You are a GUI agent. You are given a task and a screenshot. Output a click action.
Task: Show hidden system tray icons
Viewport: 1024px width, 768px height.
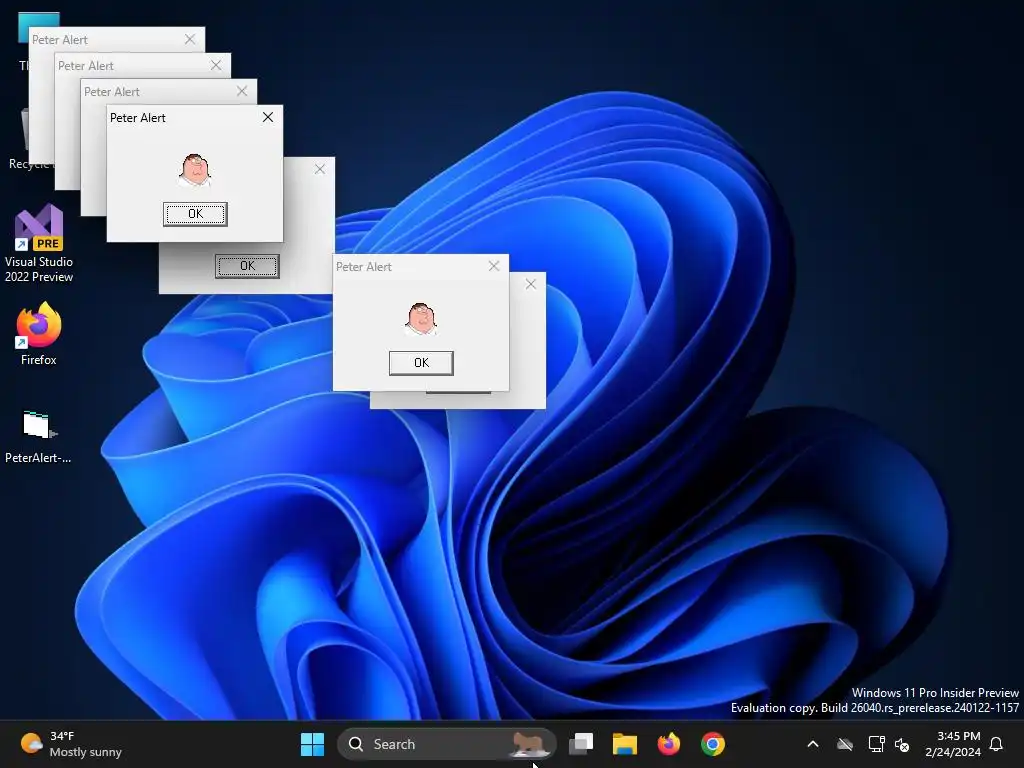click(x=813, y=744)
